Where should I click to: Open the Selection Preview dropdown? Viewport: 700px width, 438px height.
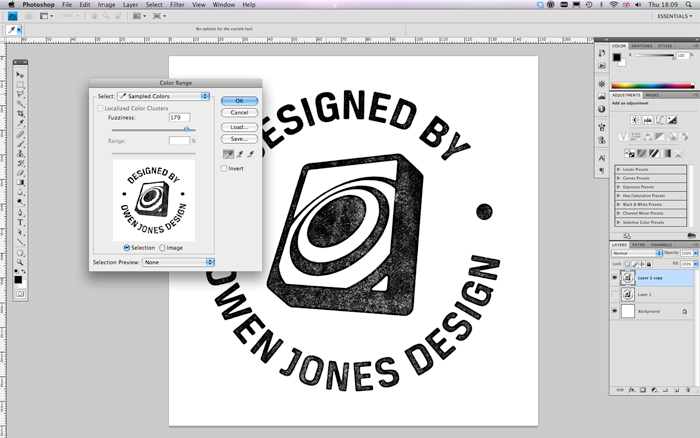(178, 262)
